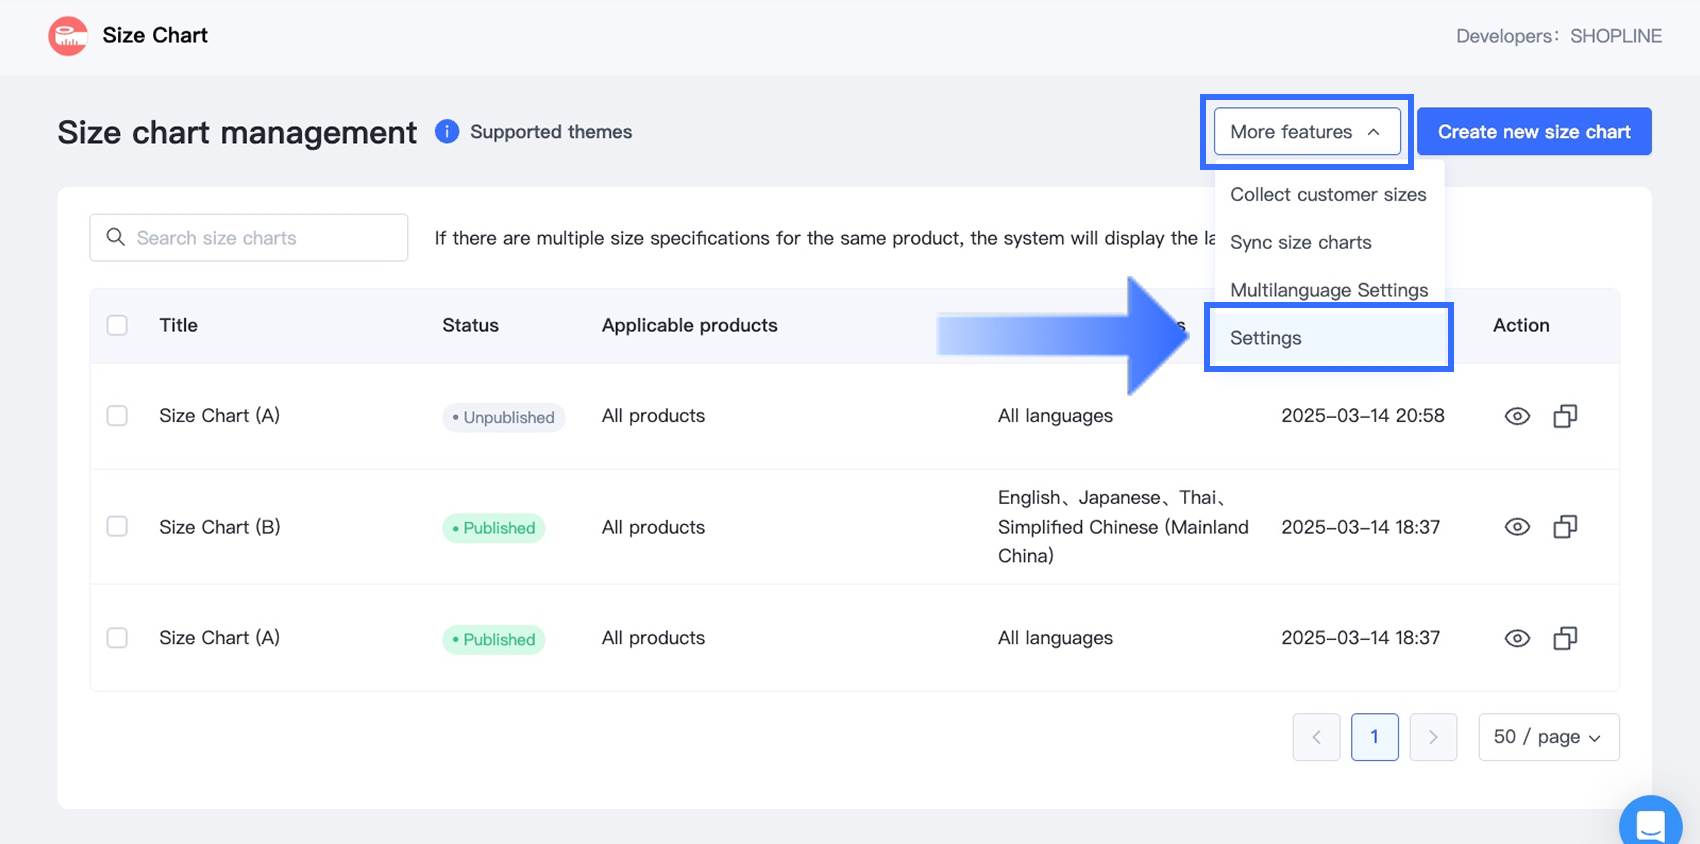Open the 50 / page selector
The height and width of the screenshot is (844, 1700).
click(x=1548, y=737)
